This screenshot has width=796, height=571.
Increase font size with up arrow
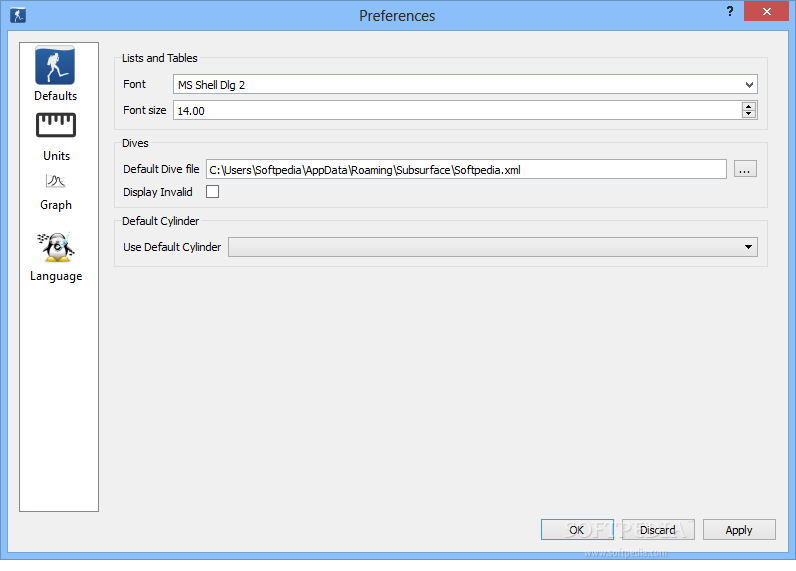pos(748,106)
